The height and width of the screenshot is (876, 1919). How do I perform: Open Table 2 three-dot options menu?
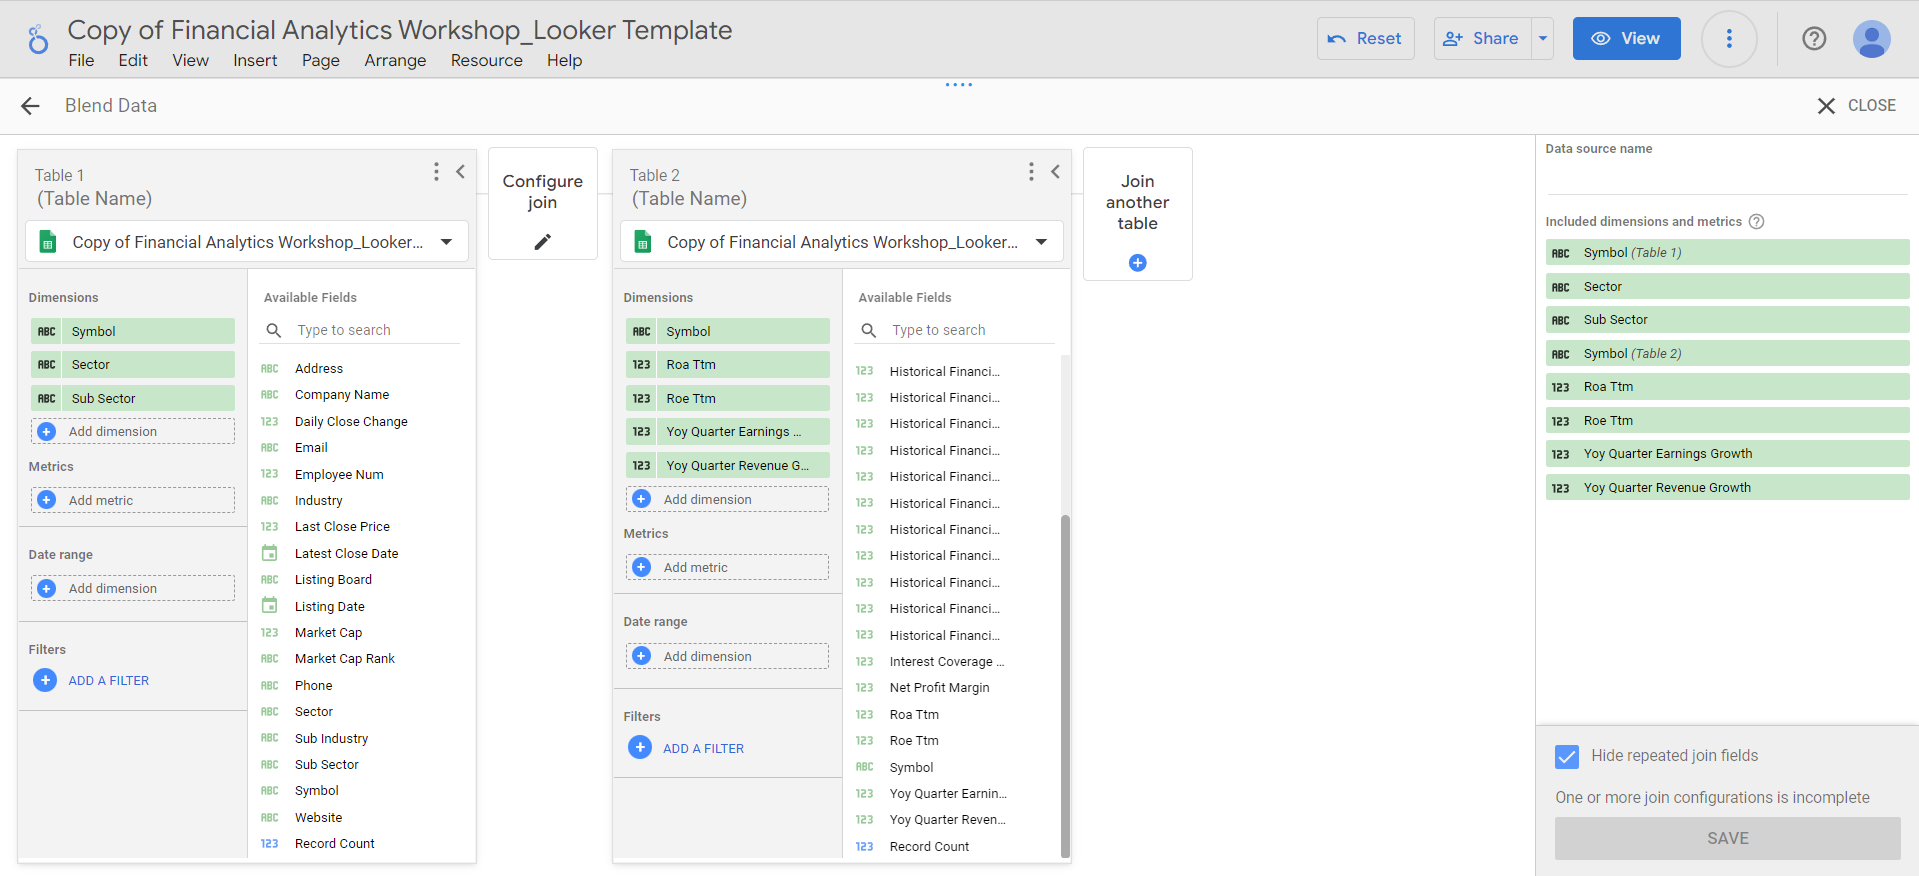1031,172
